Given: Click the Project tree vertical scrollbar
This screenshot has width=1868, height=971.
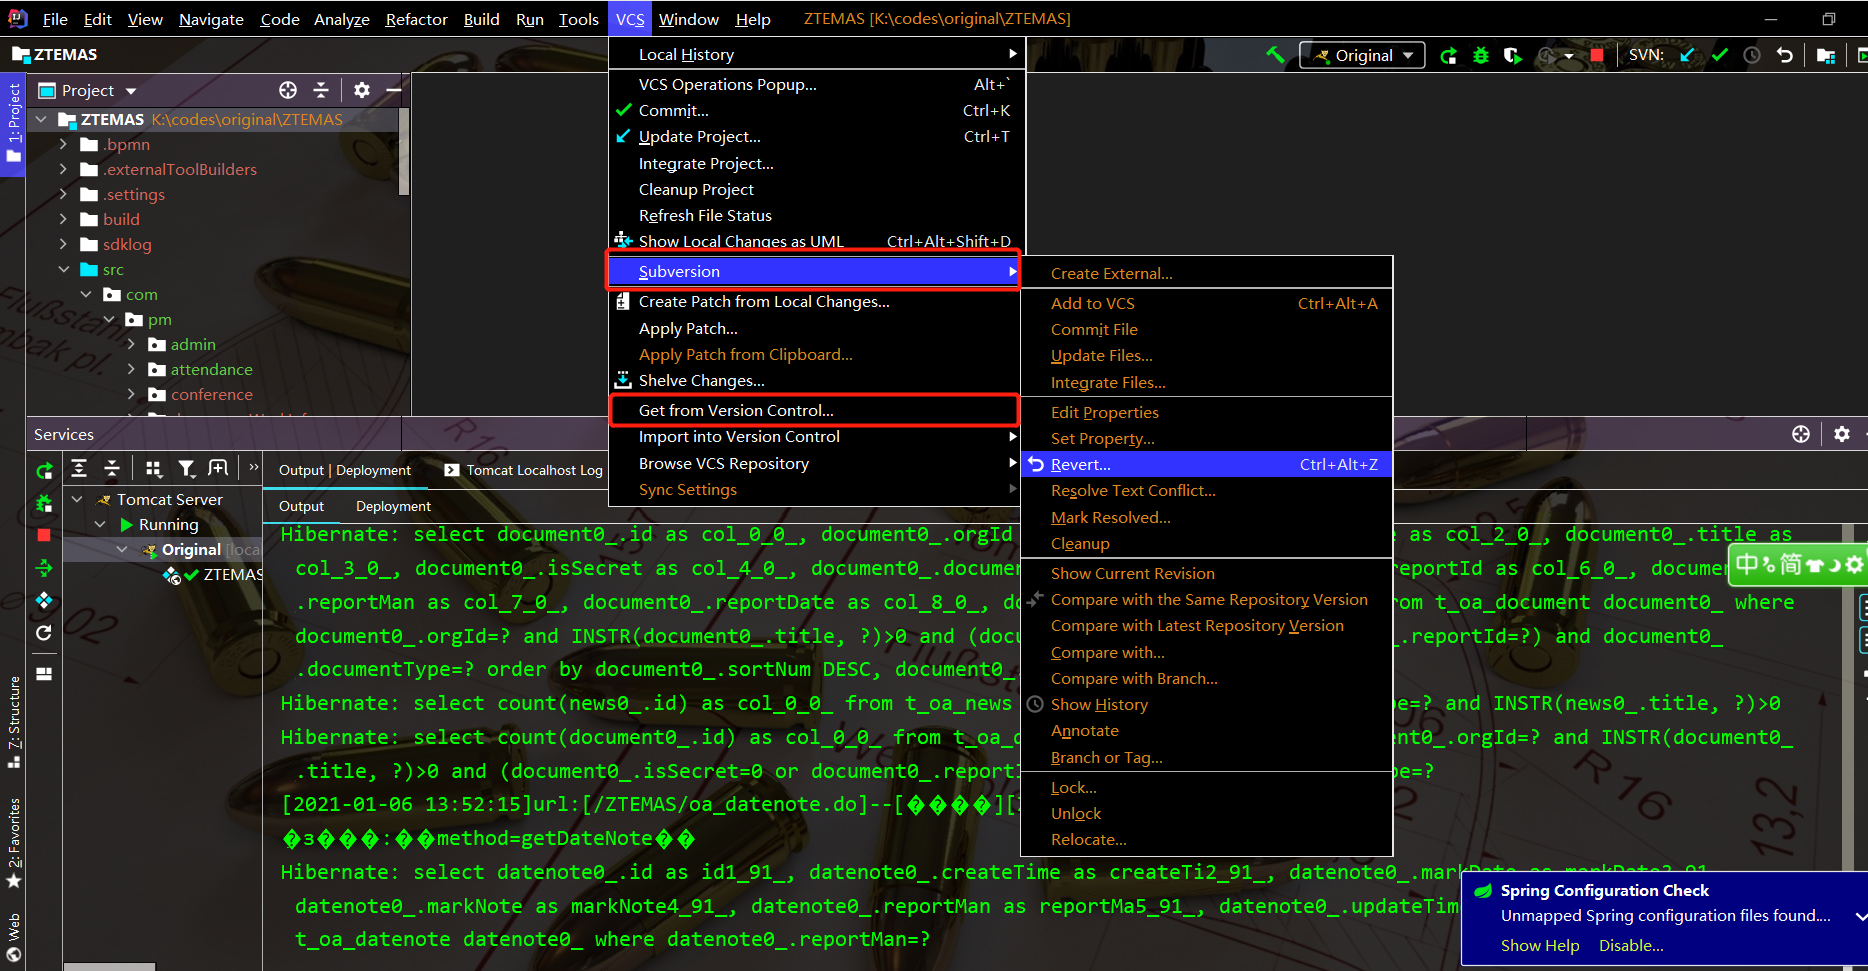Looking at the screenshot, I should pos(404,152).
